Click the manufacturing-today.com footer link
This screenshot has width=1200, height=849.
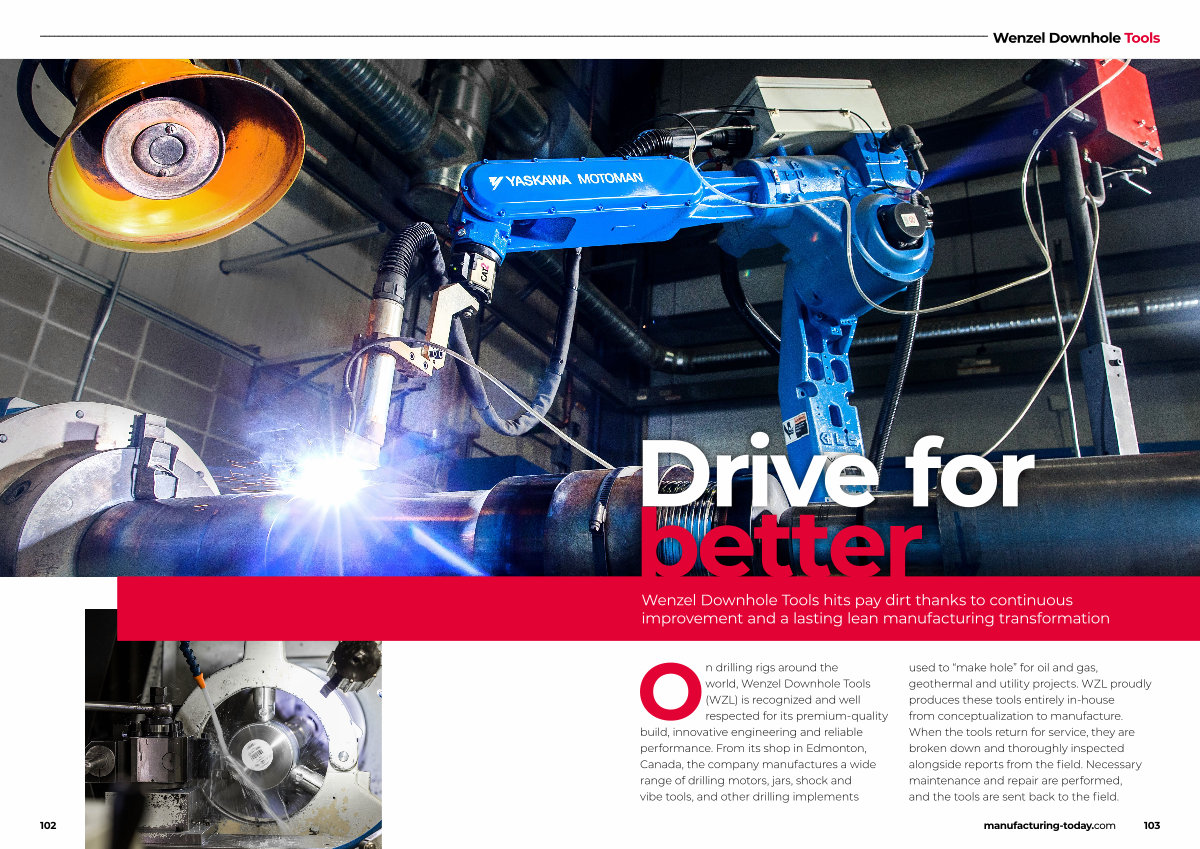pyautogui.click(x=1049, y=825)
